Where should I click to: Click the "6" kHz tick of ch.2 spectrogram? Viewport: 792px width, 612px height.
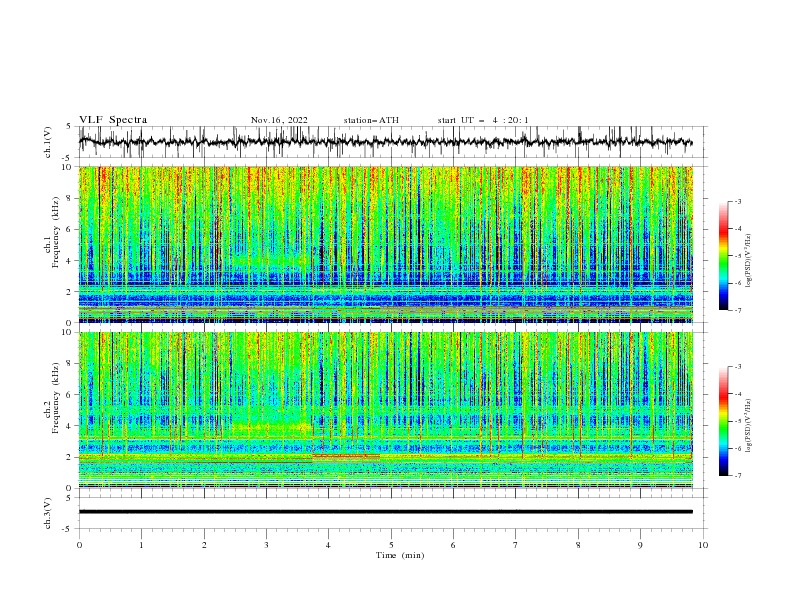(70, 395)
